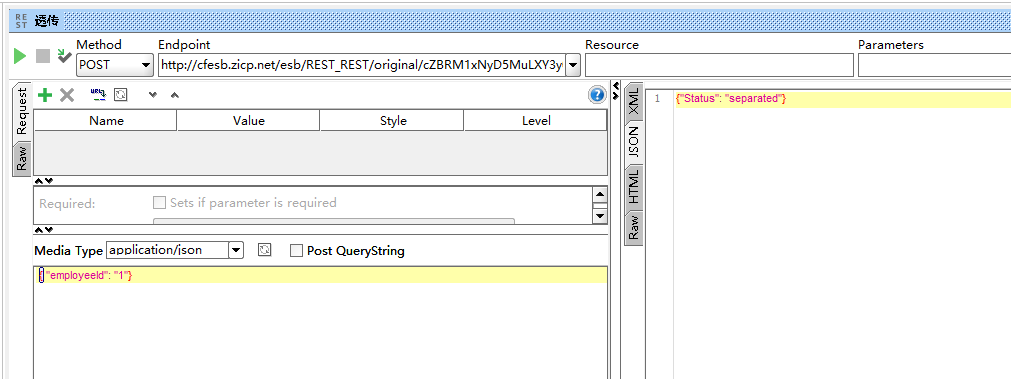Cancel running request with stop square

(43, 56)
